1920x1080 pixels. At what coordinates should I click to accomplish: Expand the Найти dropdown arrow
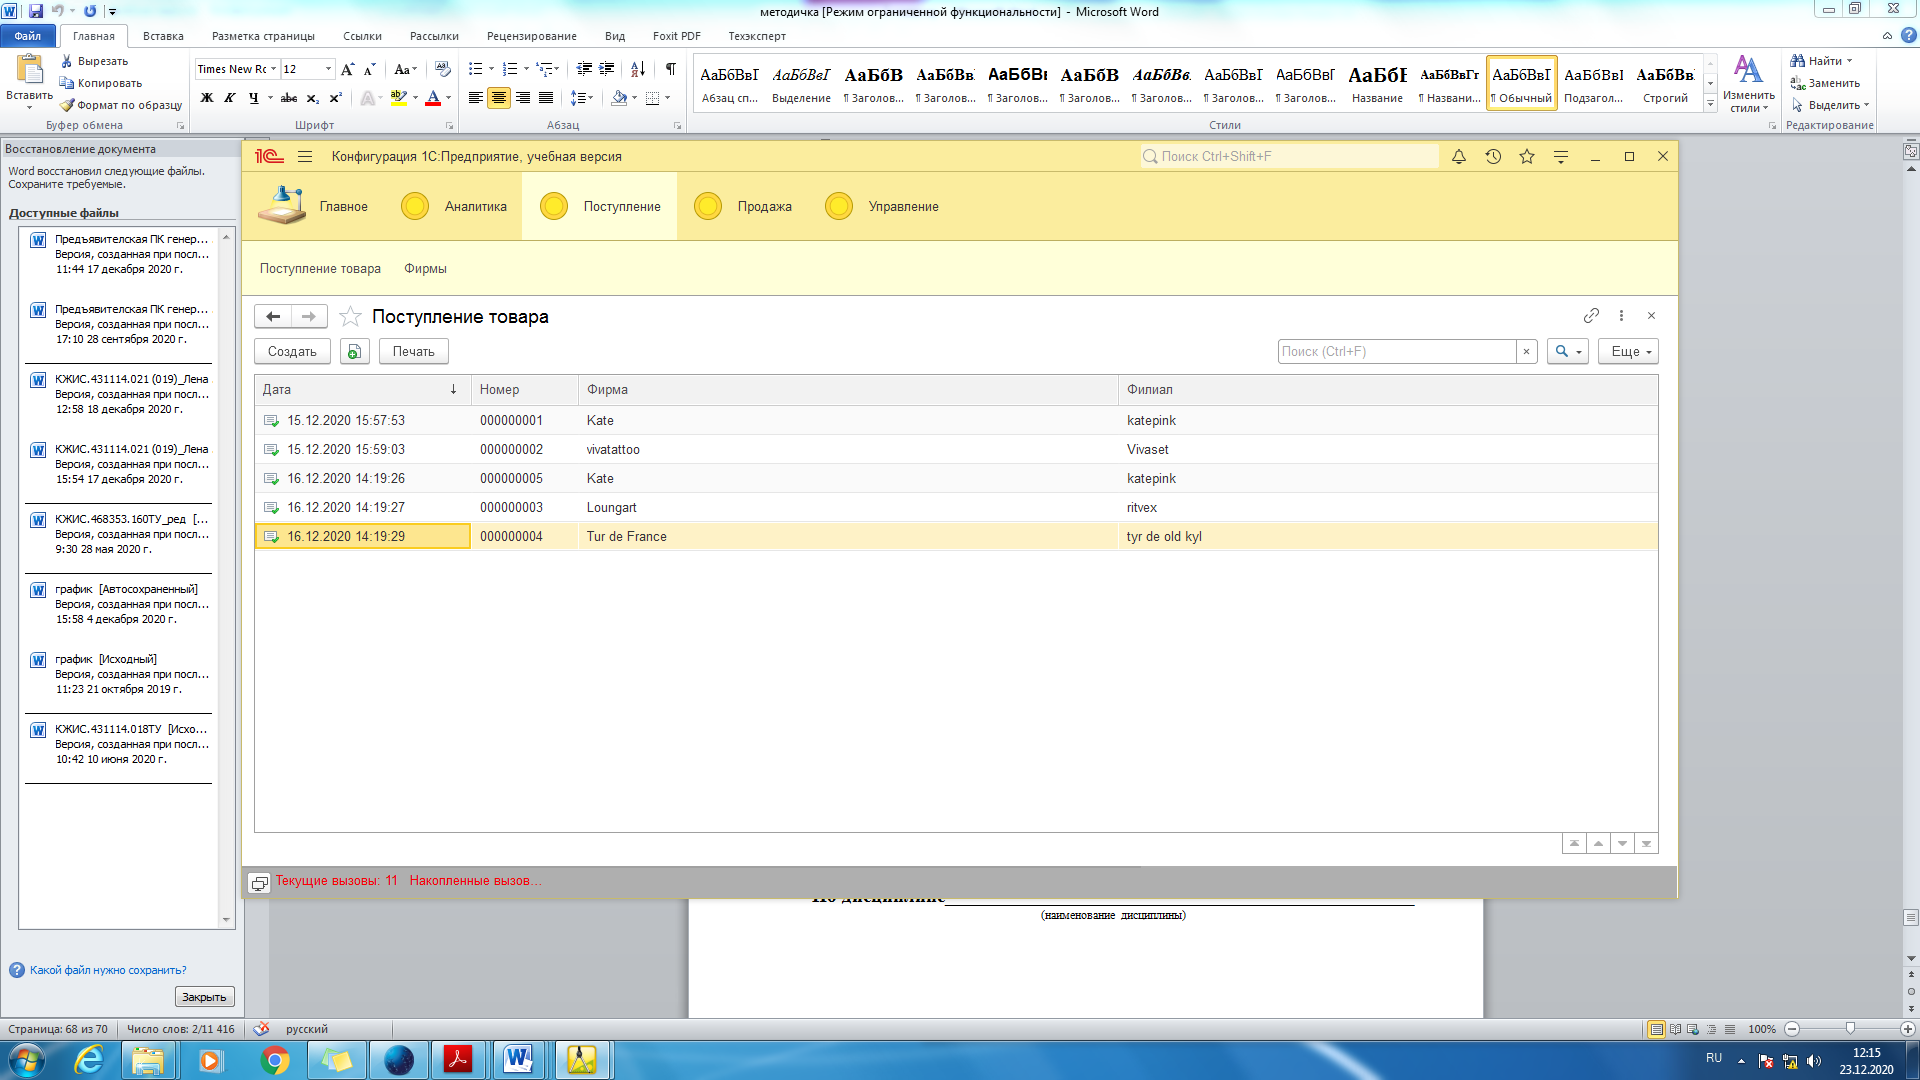click(1849, 61)
